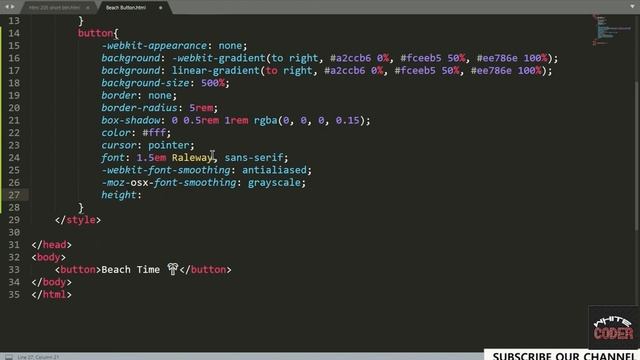Switch to the first inactive html tab
This screenshot has width=640, height=360.
point(54,7)
